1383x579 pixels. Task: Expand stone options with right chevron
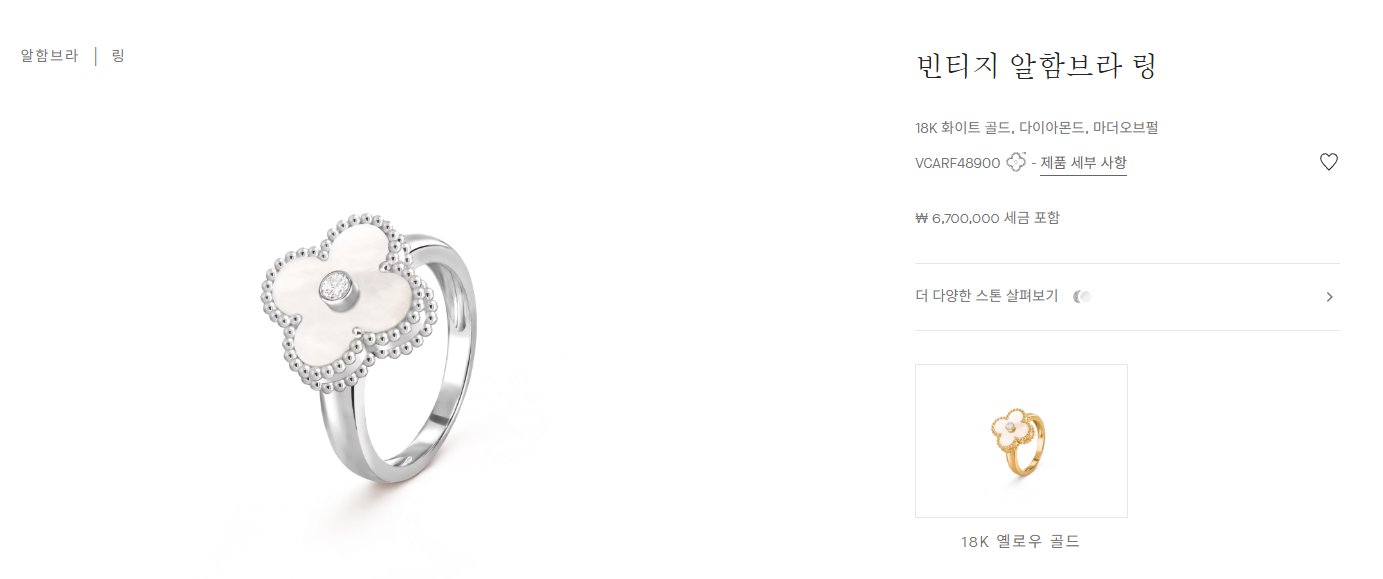point(1329,297)
